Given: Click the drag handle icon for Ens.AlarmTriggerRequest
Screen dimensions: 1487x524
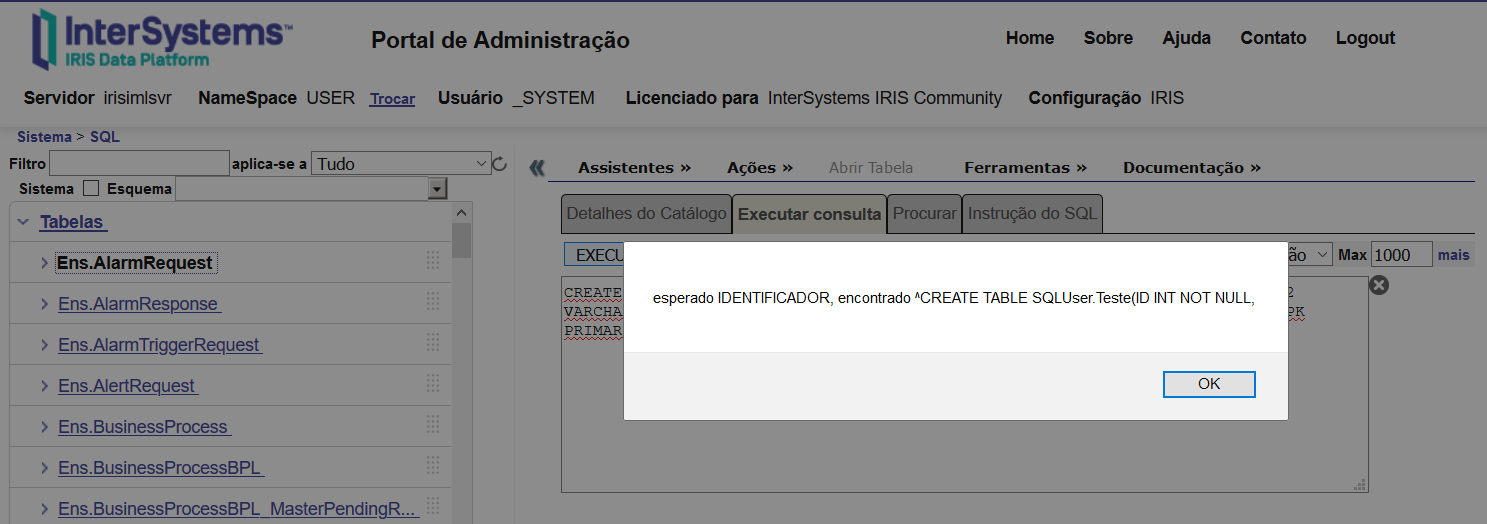Looking at the screenshot, I should point(433,343).
